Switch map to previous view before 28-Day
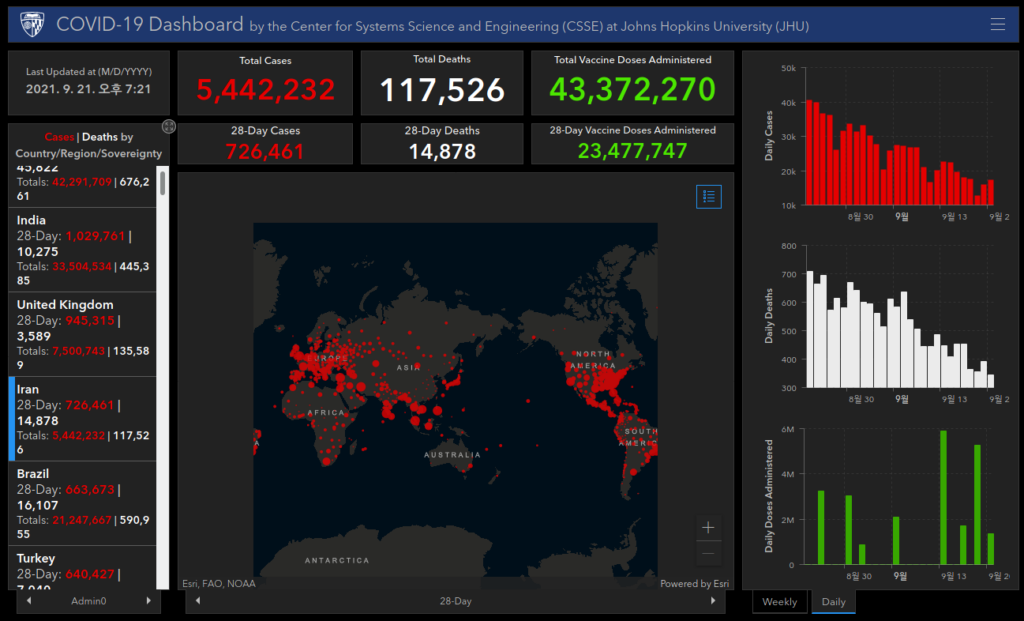This screenshot has width=1024, height=621. point(198,601)
